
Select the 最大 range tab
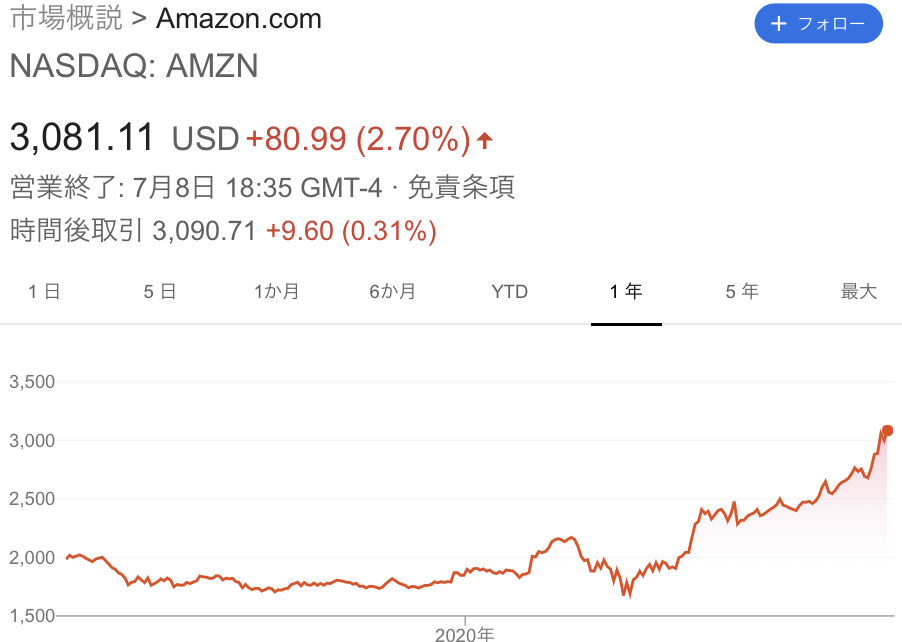[x=858, y=292]
